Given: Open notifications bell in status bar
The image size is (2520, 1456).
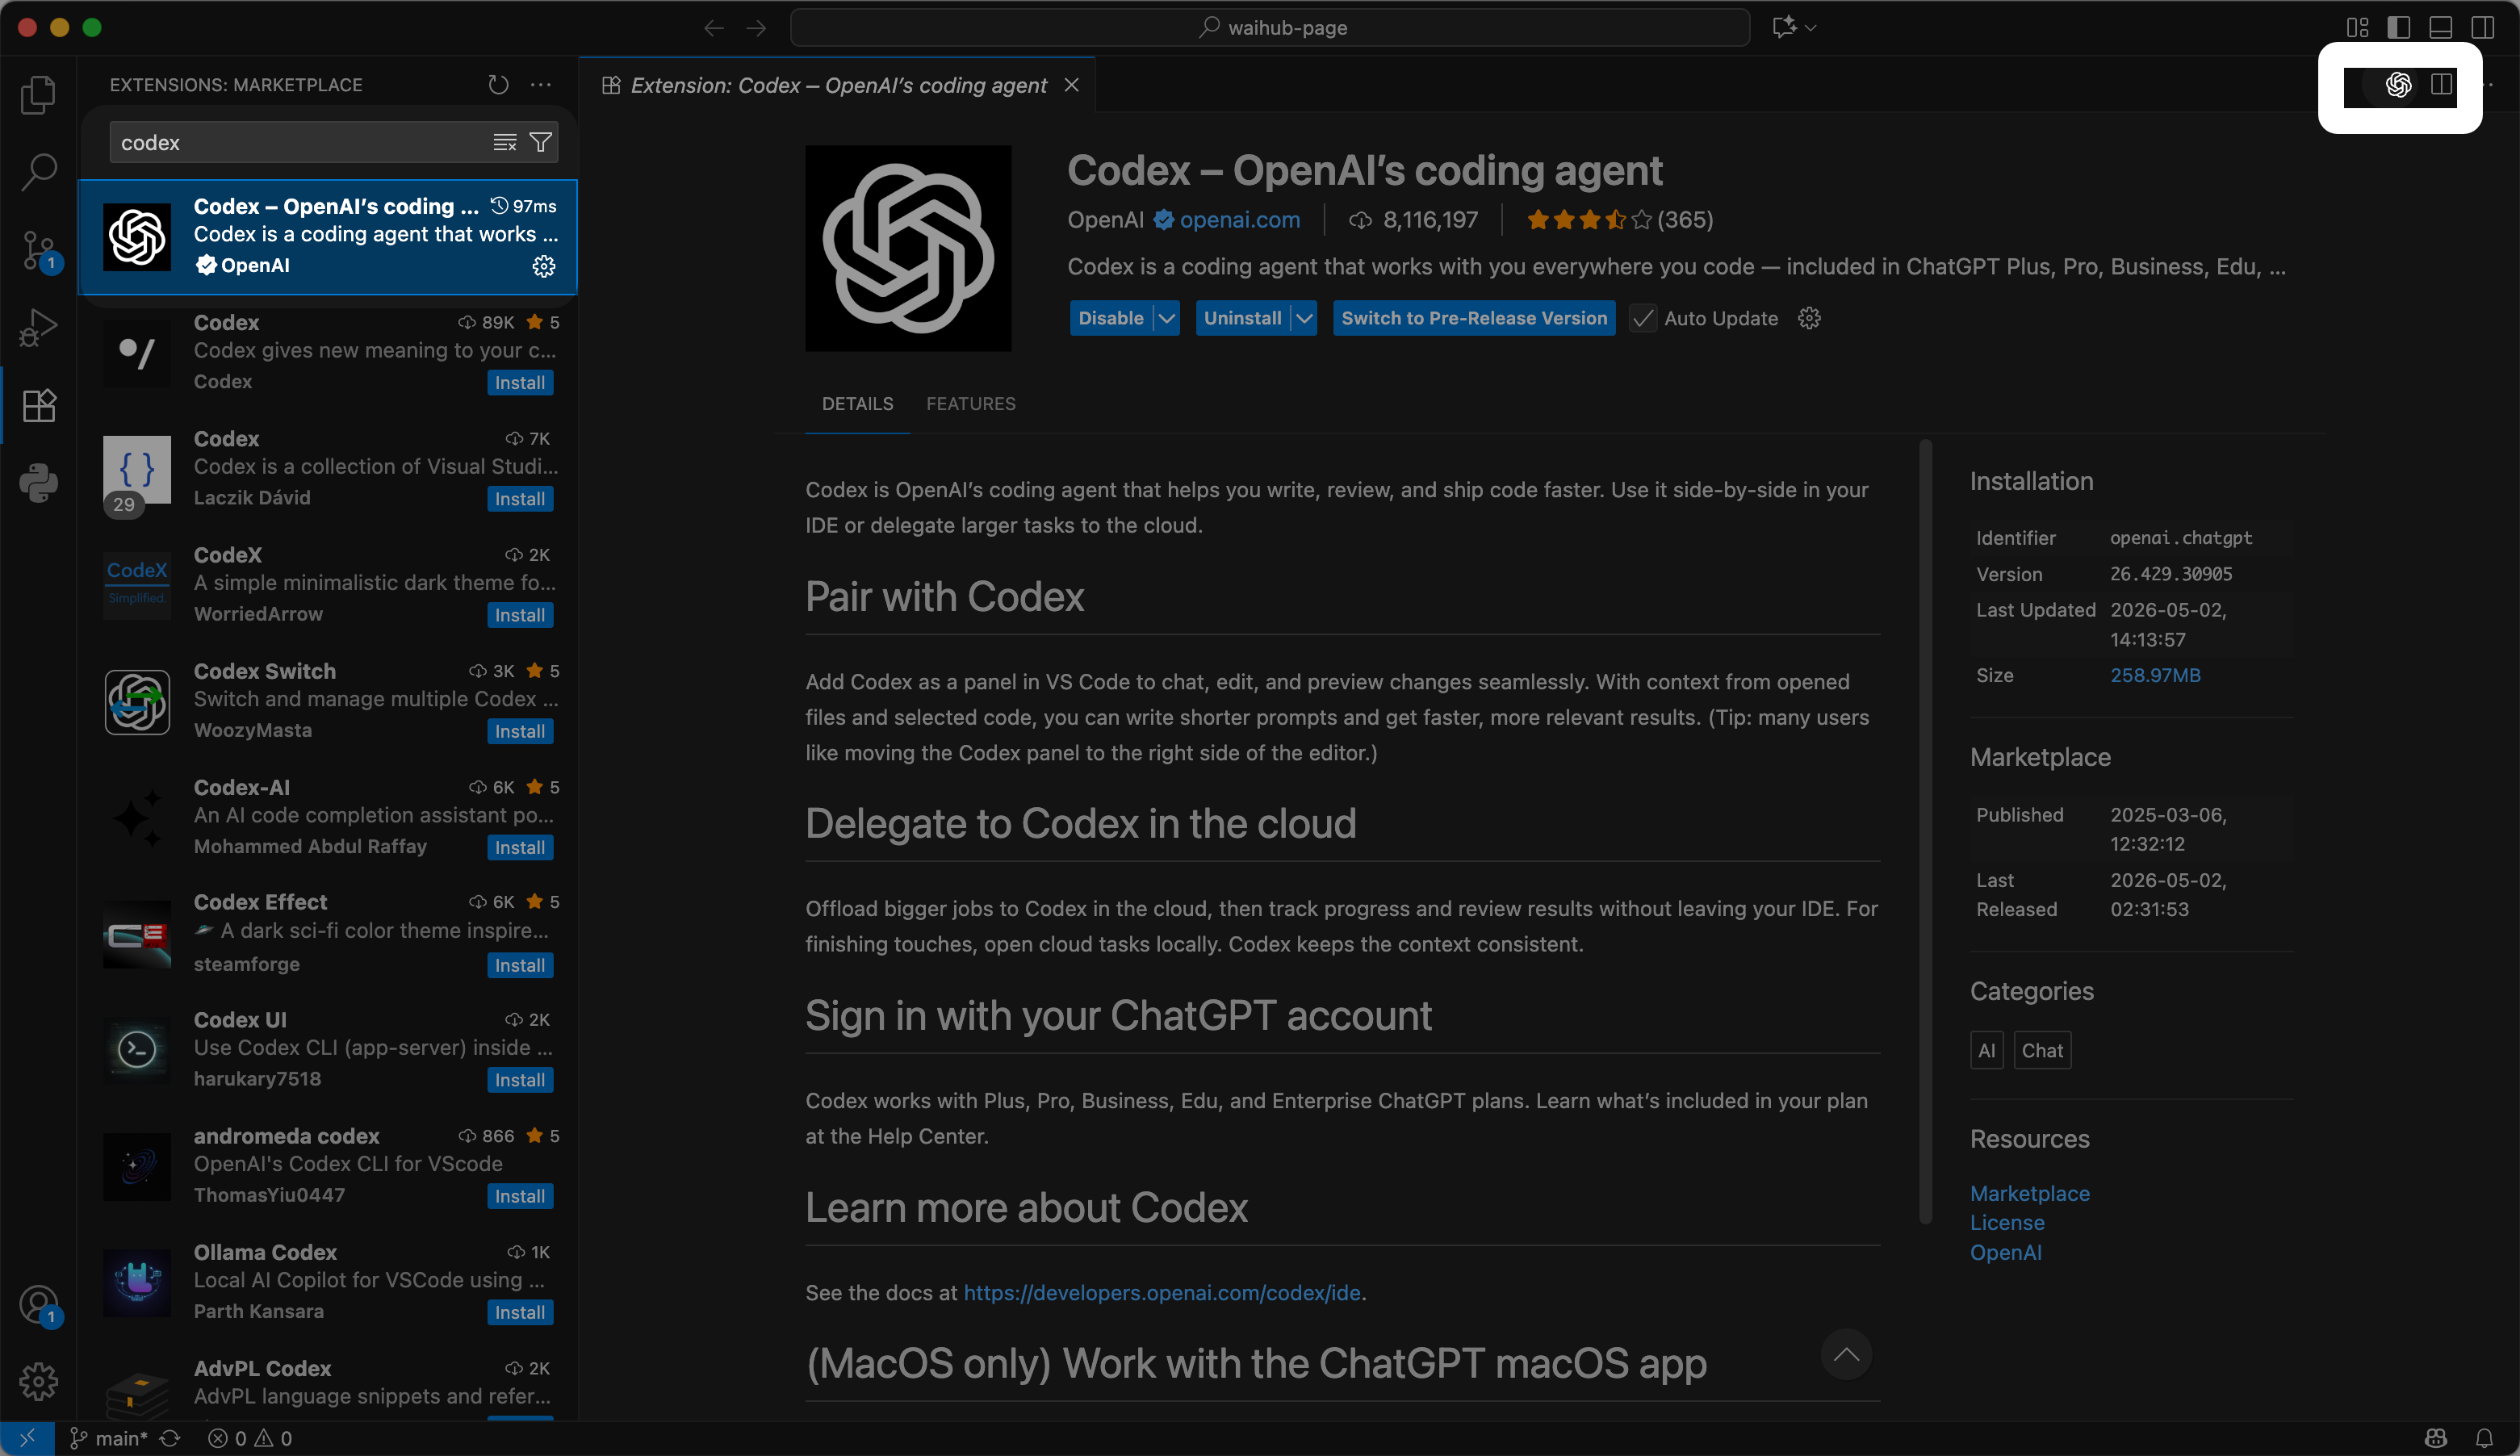Looking at the screenshot, I should (2484, 1438).
